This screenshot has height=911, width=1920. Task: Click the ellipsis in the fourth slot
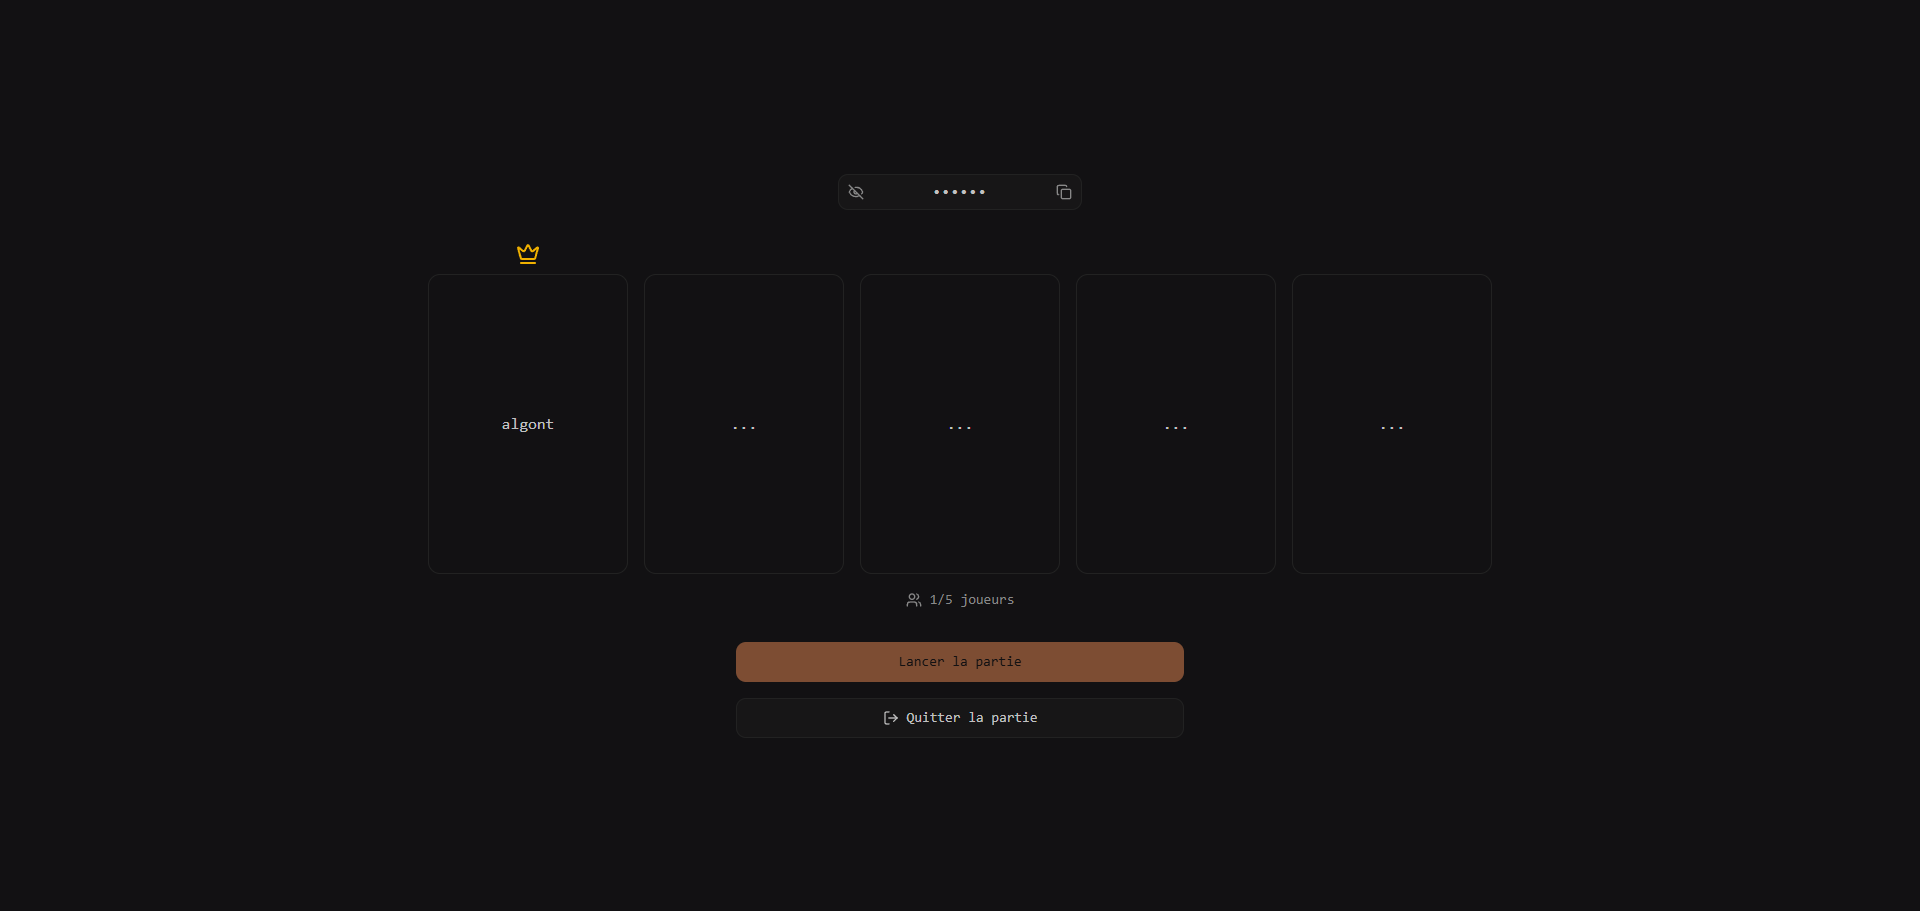[x=1176, y=427]
